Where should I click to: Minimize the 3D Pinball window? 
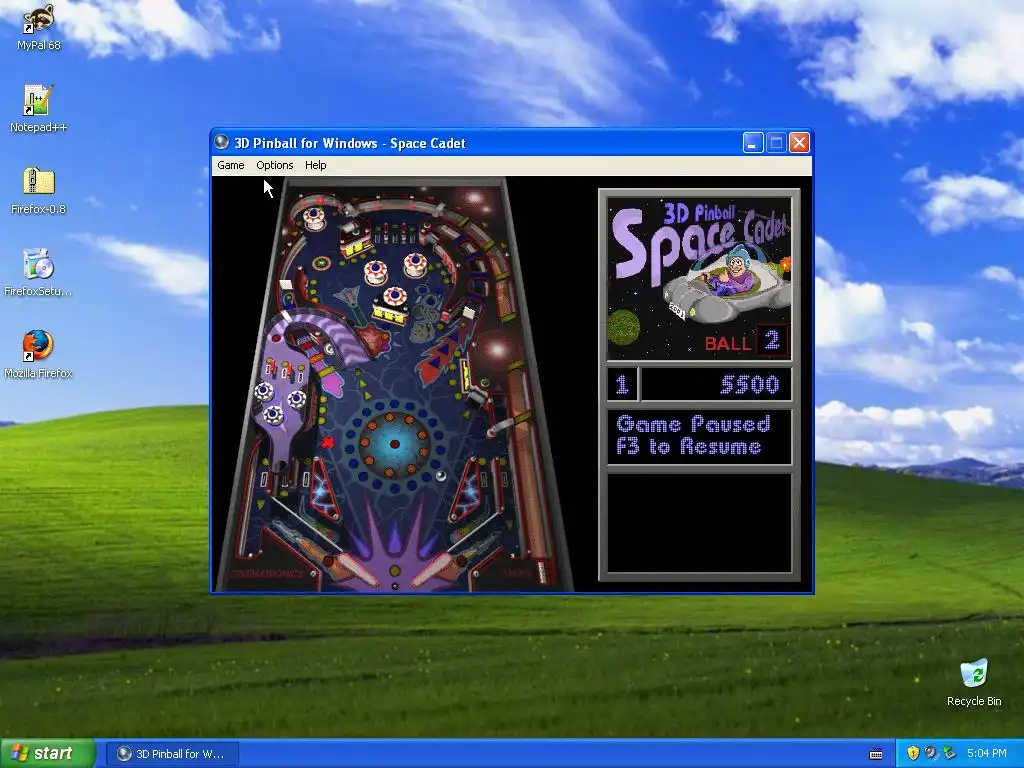tap(753, 142)
